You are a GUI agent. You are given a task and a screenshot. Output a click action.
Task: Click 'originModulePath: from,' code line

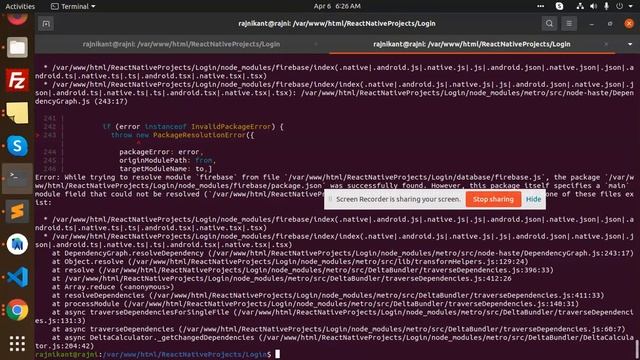point(167,160)
